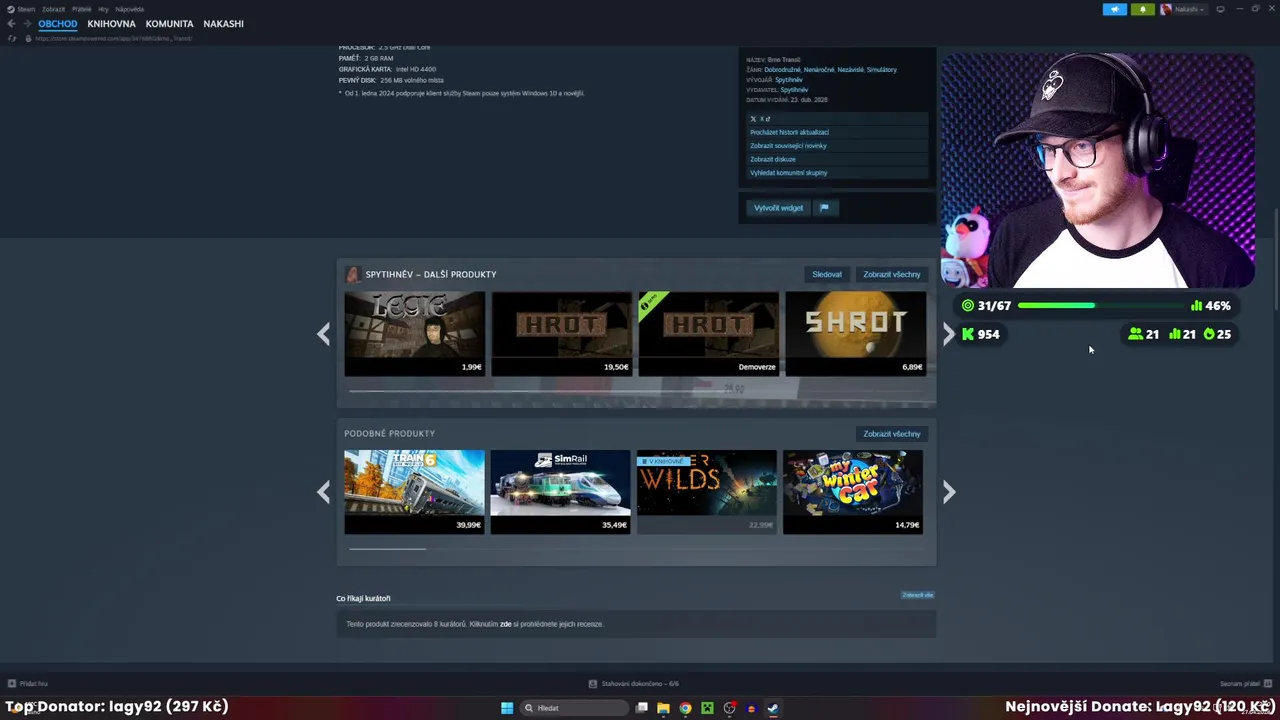Reload the store page

(x=12, y=38)
